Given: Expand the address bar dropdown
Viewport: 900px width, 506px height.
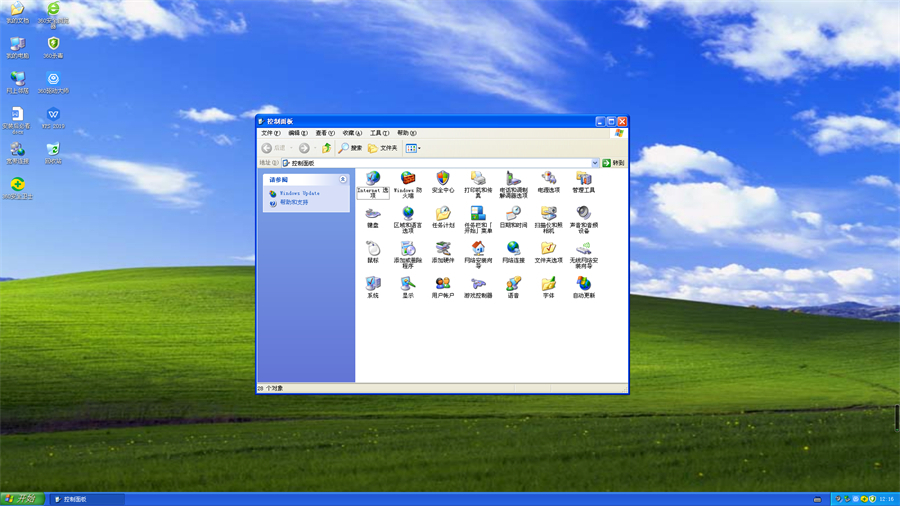Looking at the screenshot, I should click(595, 163).
